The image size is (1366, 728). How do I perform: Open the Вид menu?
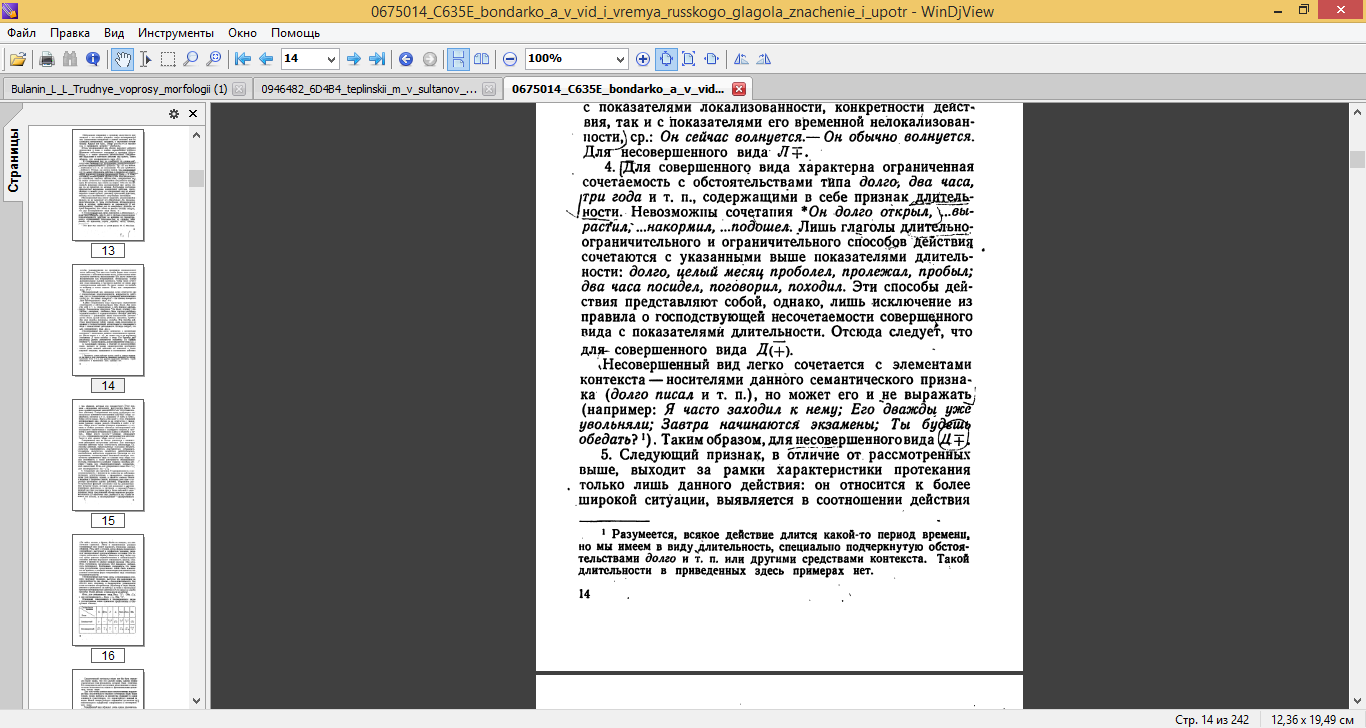coord(114,32)
